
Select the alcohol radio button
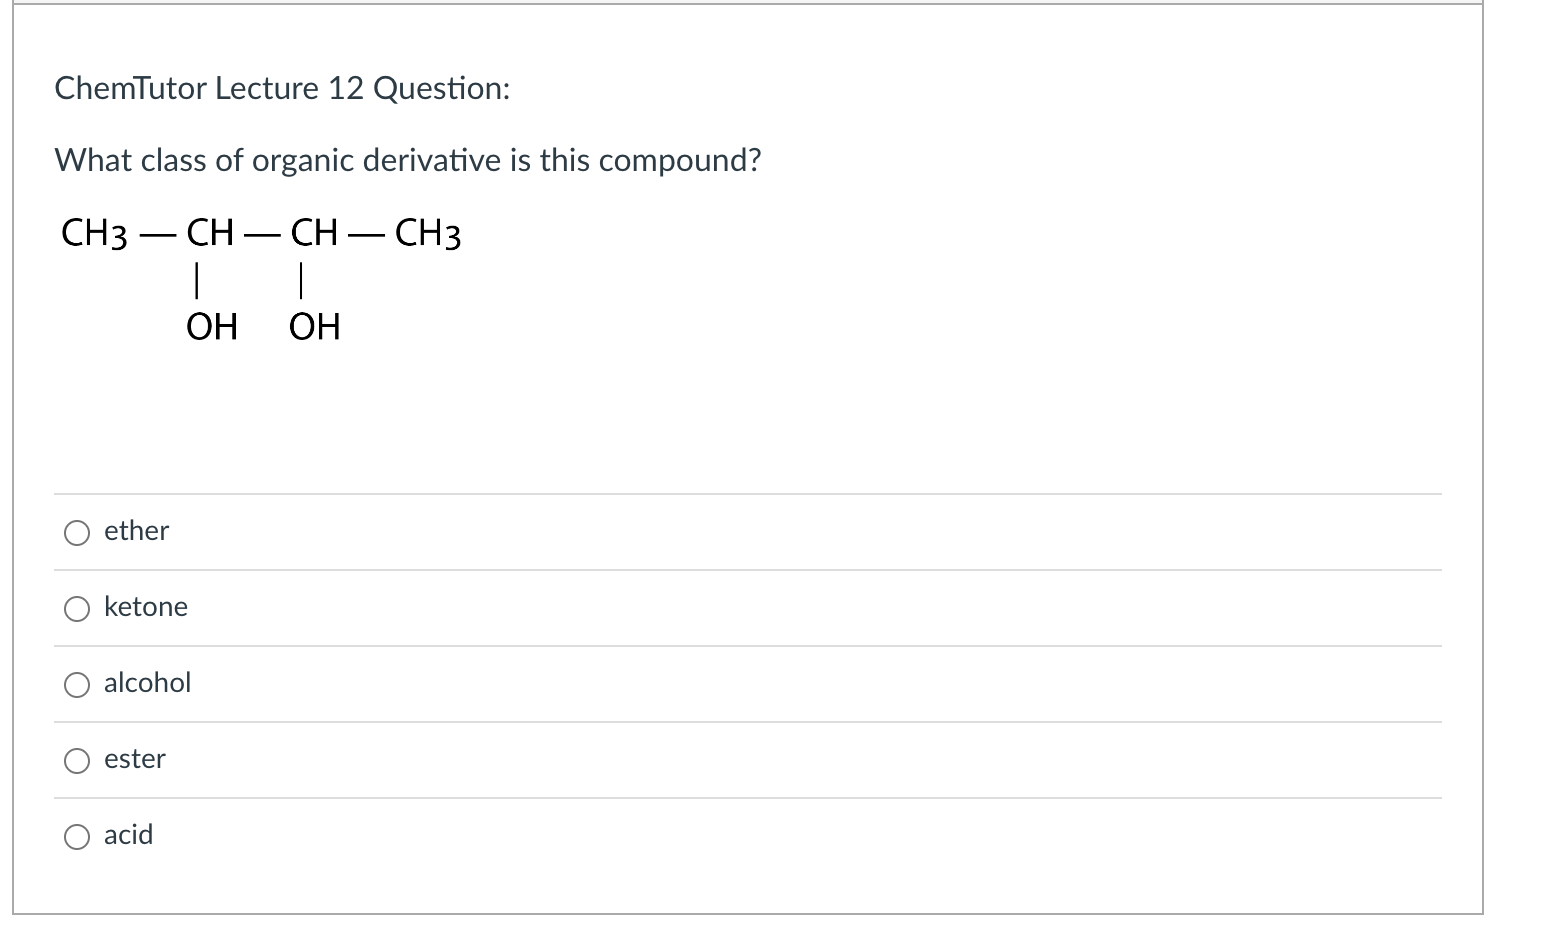pyautogui.click(x=76, y=684)
